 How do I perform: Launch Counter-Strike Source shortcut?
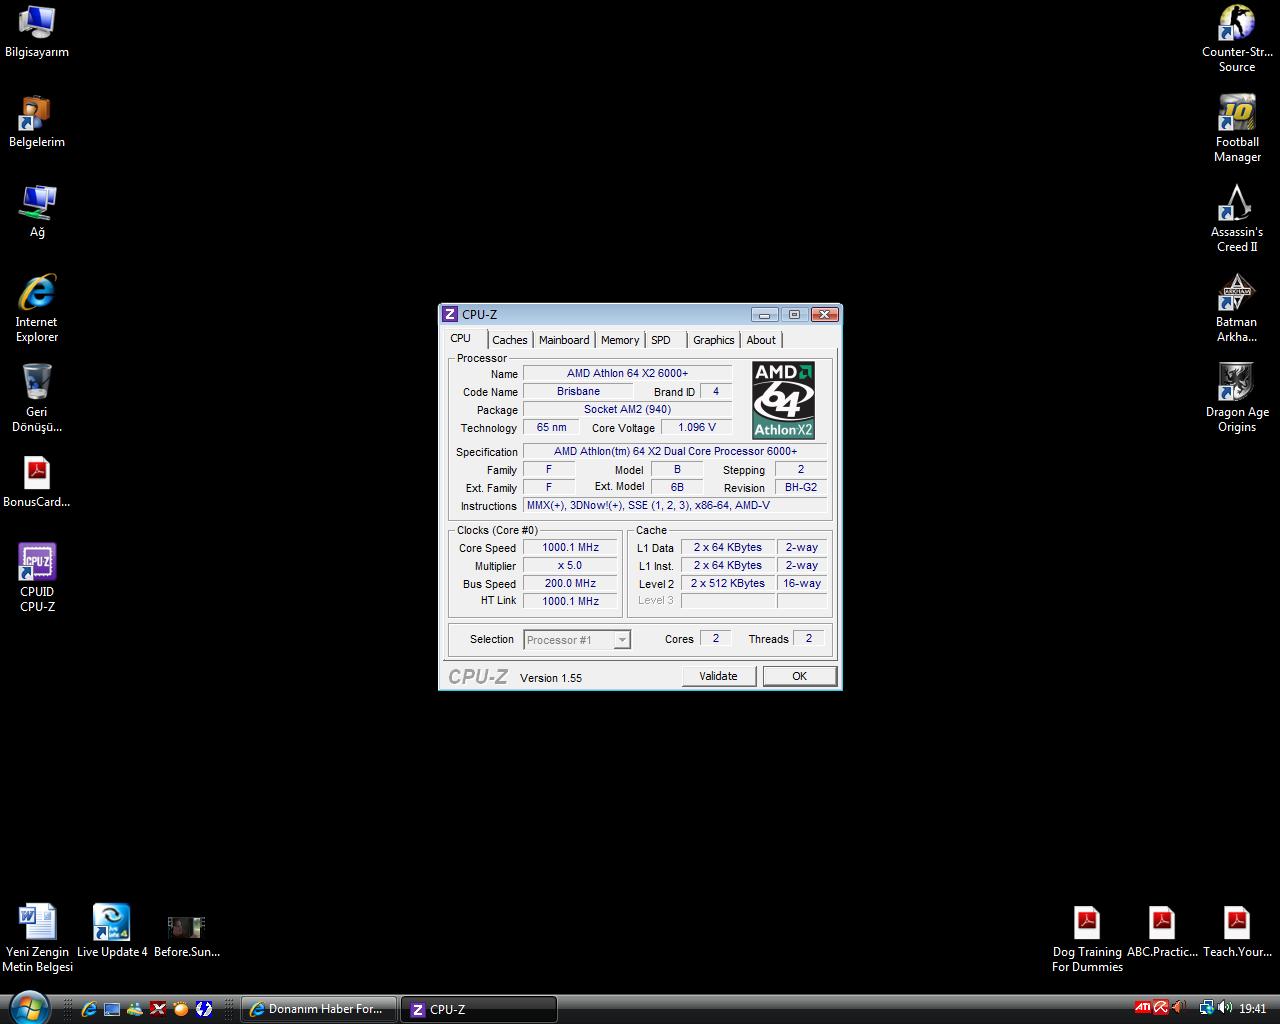click(1237, 39)
